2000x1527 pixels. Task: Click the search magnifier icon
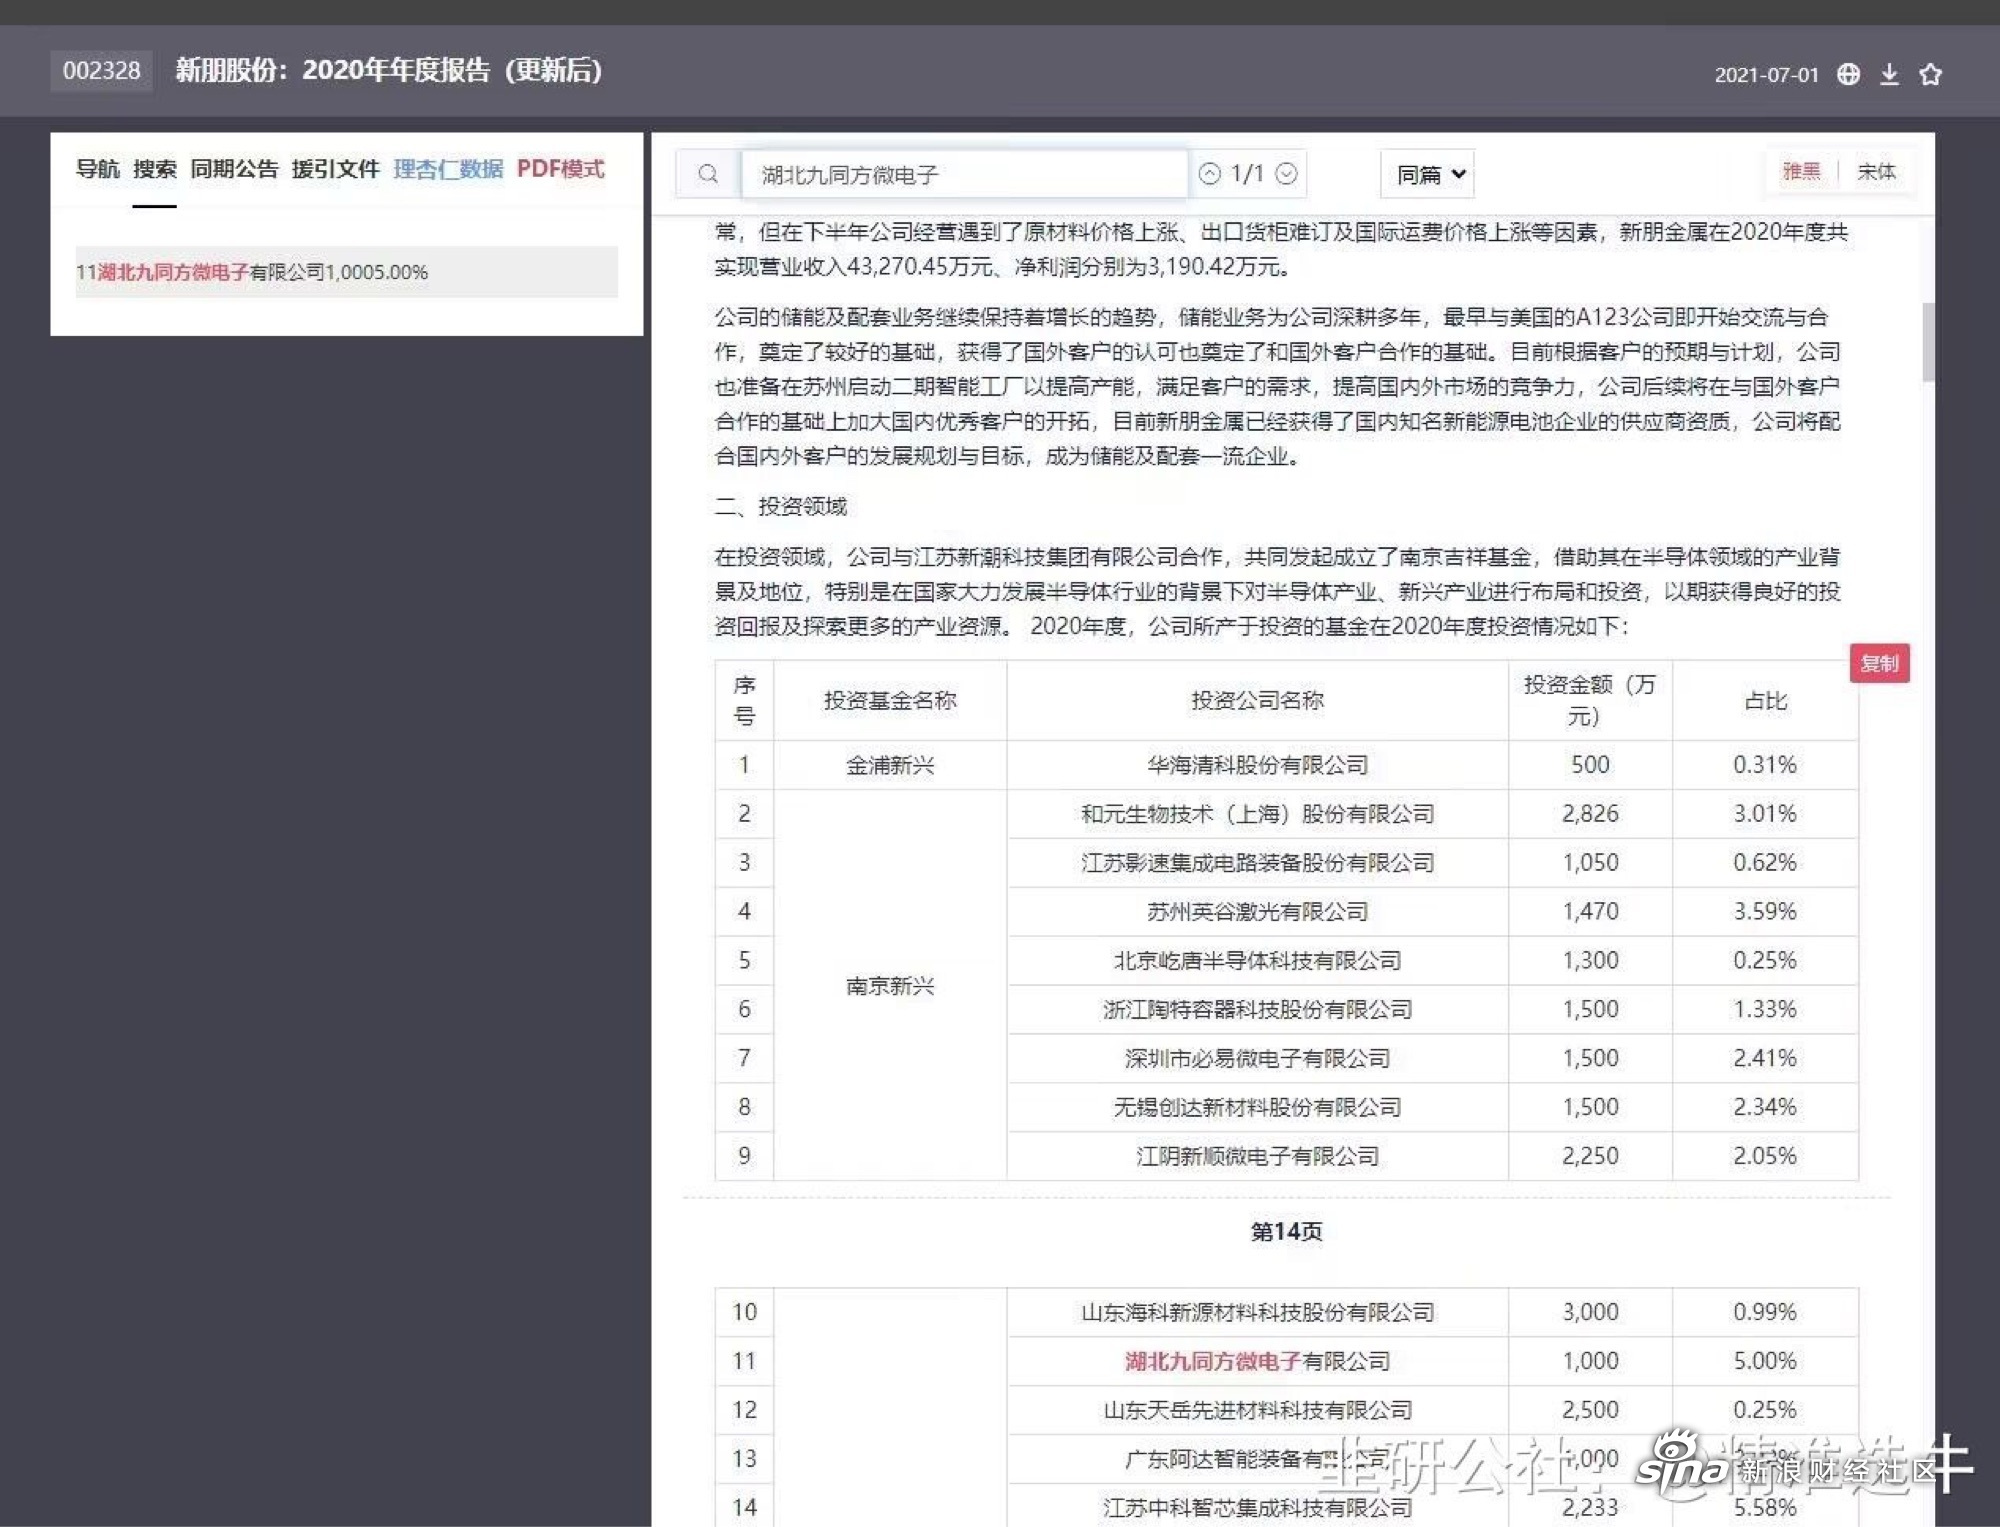[708, 174]
